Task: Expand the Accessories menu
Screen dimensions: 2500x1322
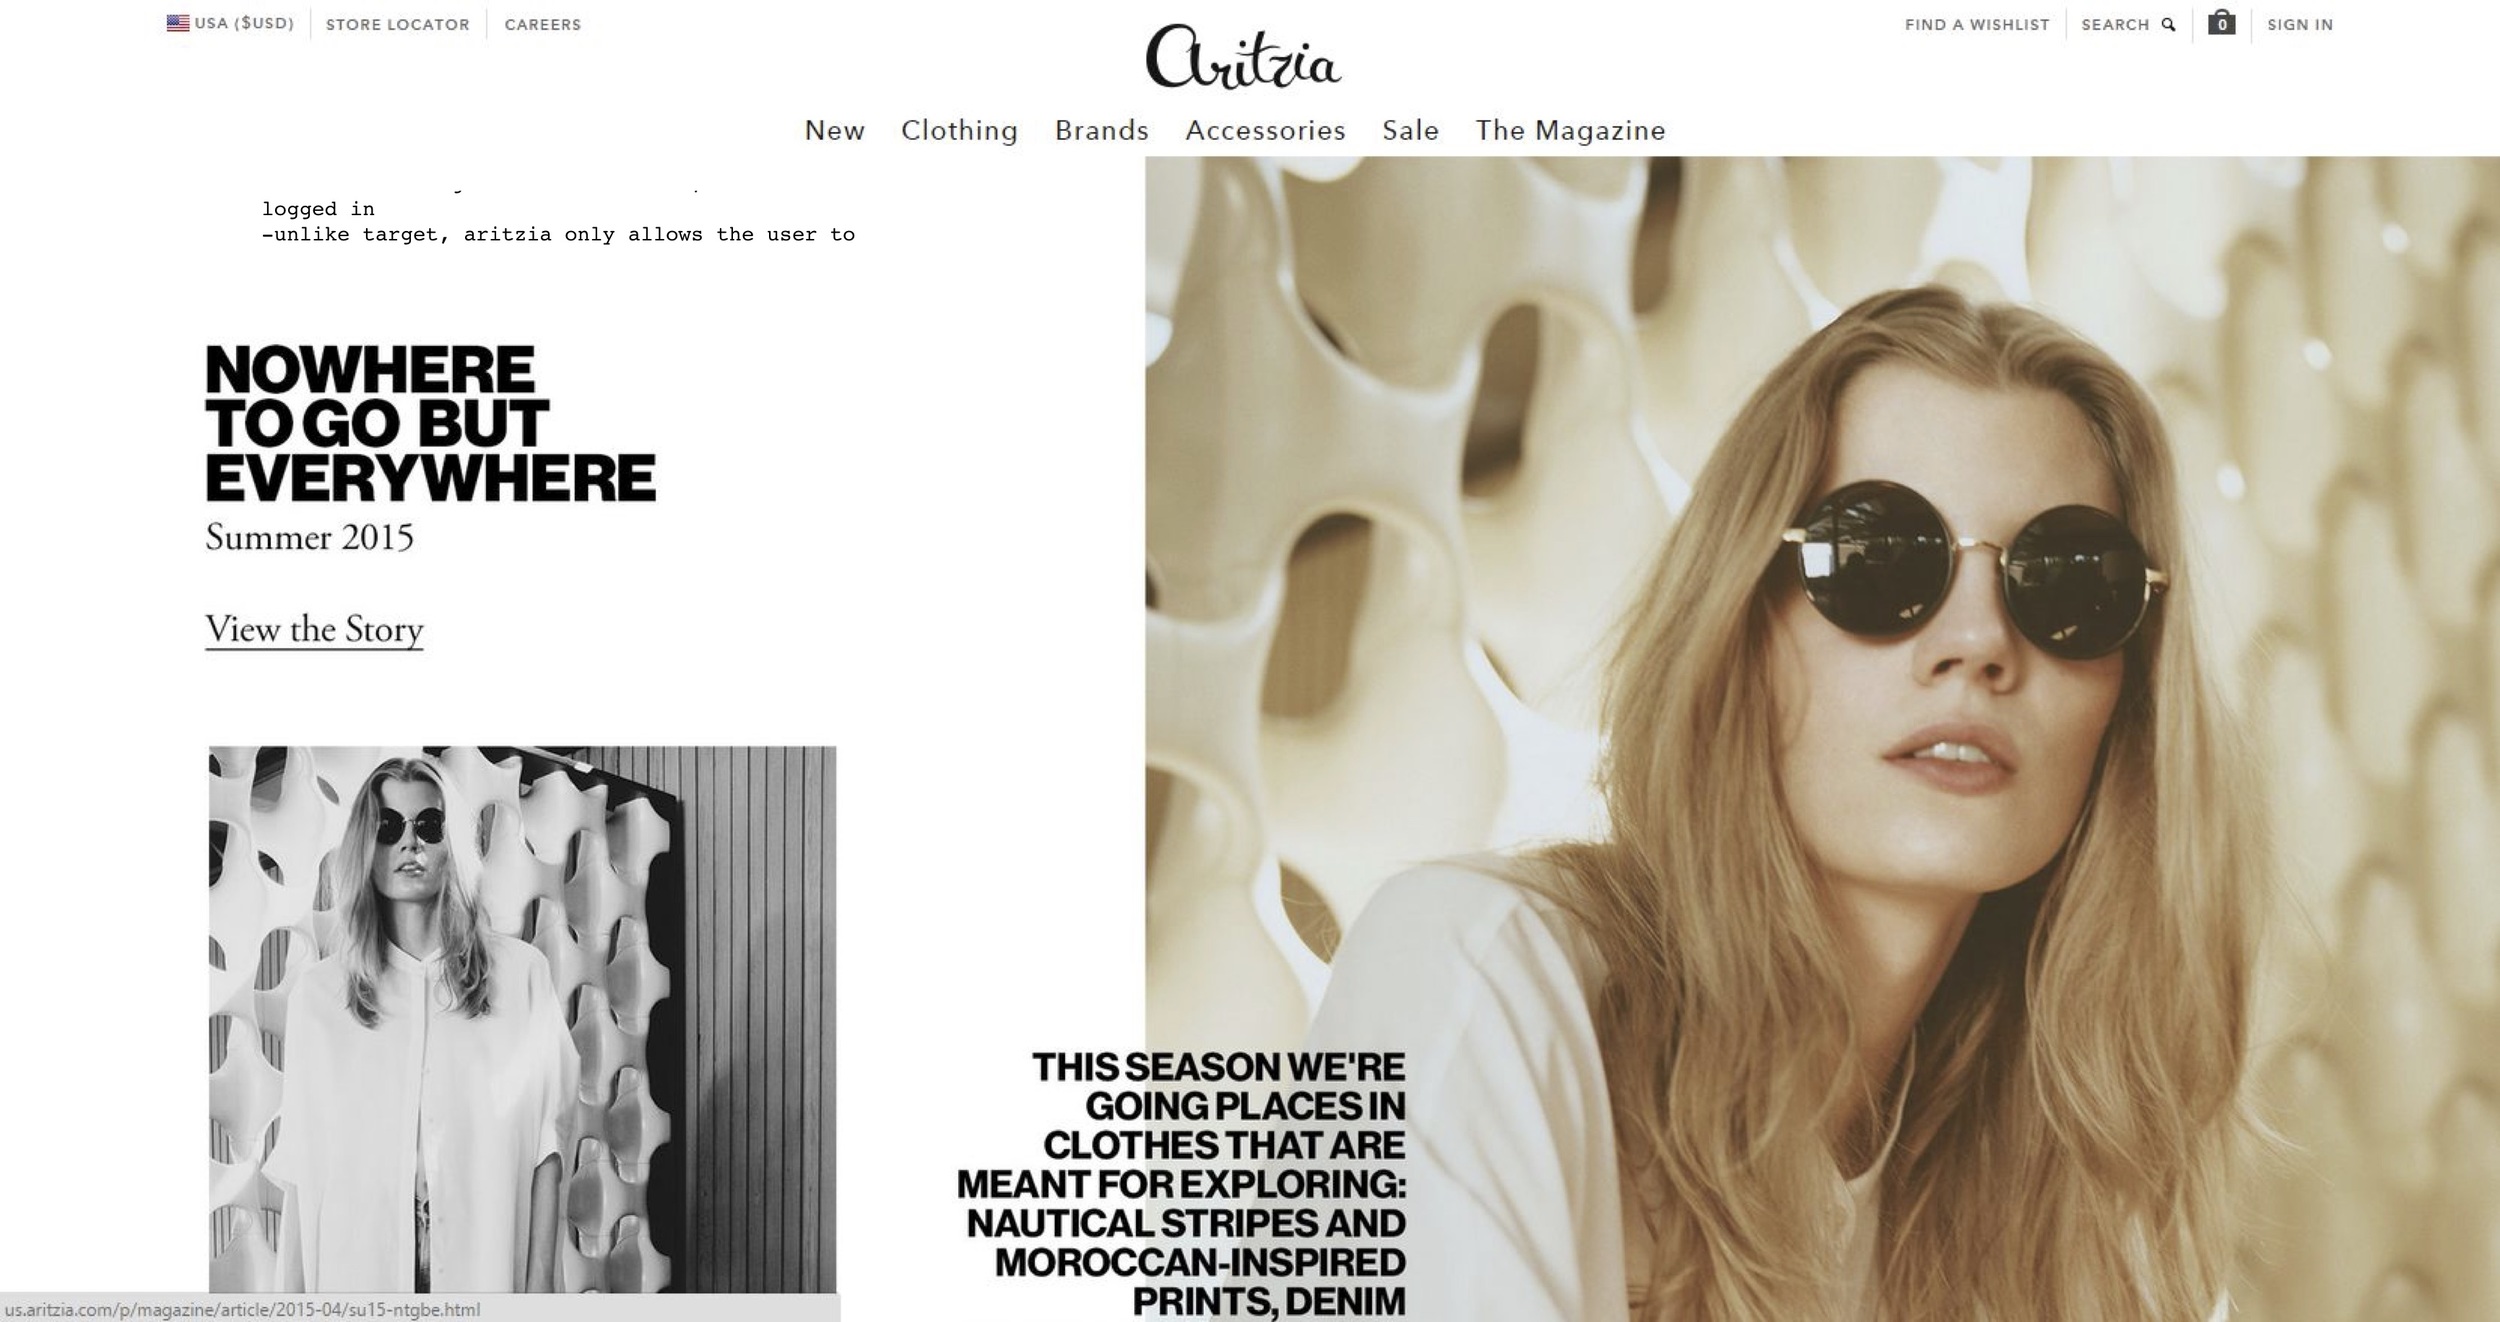Action: click(1266, 130)
